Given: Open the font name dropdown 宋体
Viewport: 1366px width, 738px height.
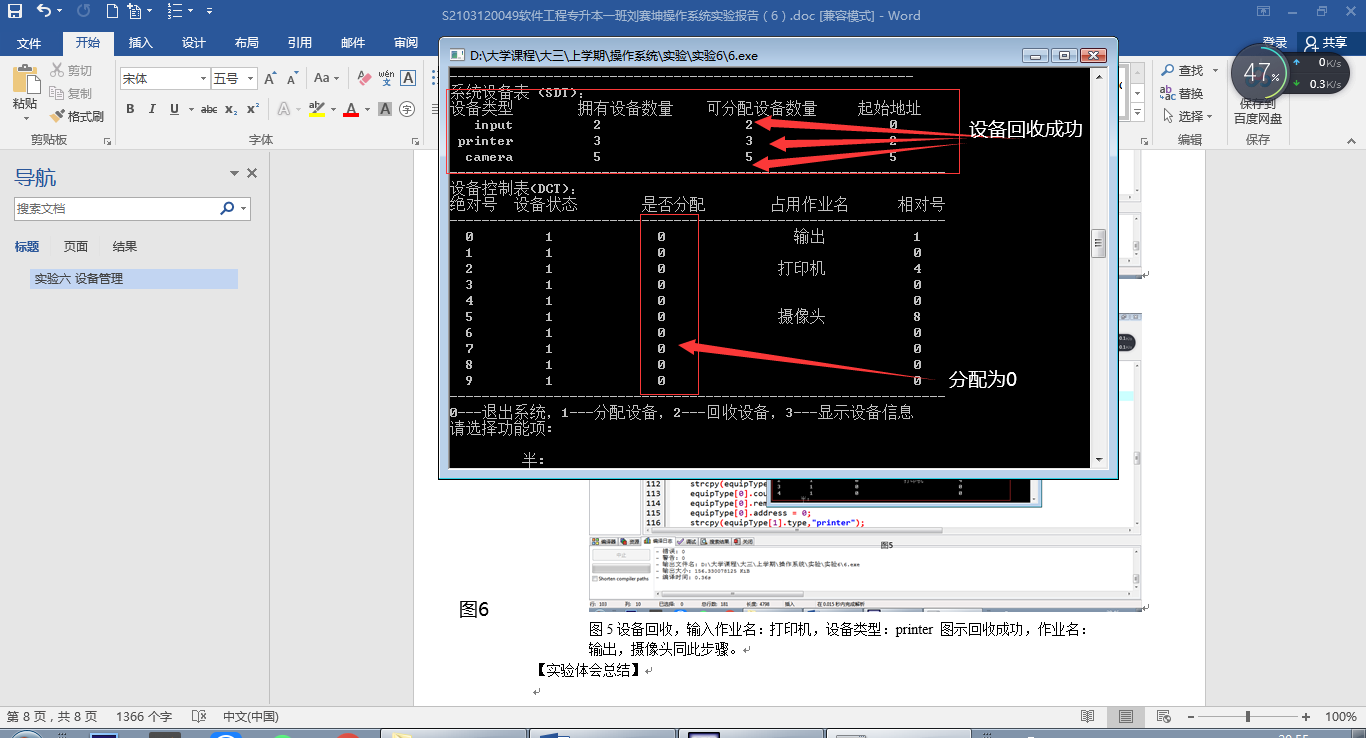Looking at the screenshot, I should tap(204, 78).
